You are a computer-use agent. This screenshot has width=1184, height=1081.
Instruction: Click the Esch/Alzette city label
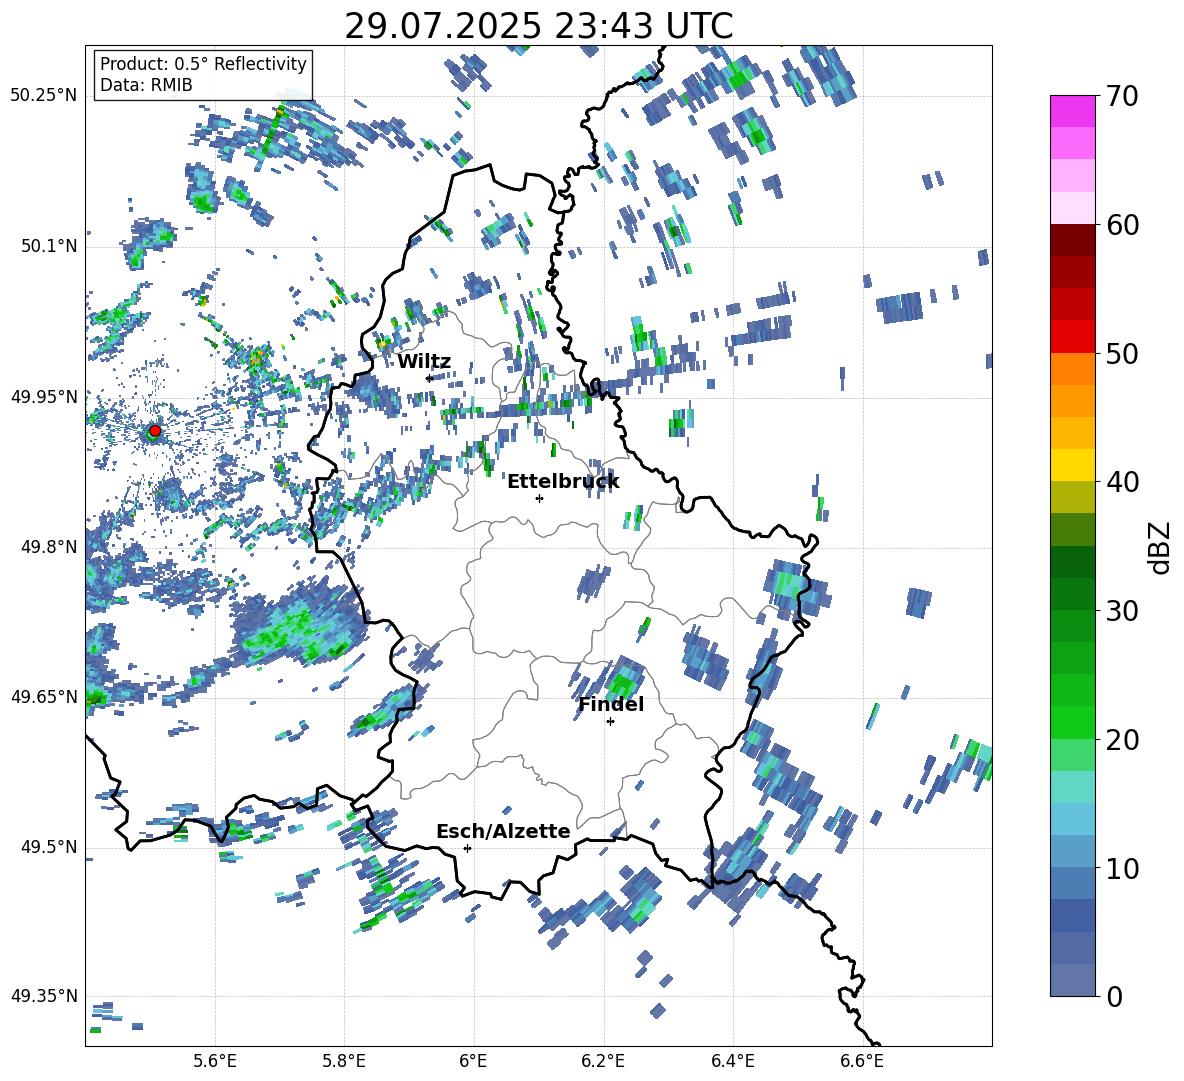(503, 831)
